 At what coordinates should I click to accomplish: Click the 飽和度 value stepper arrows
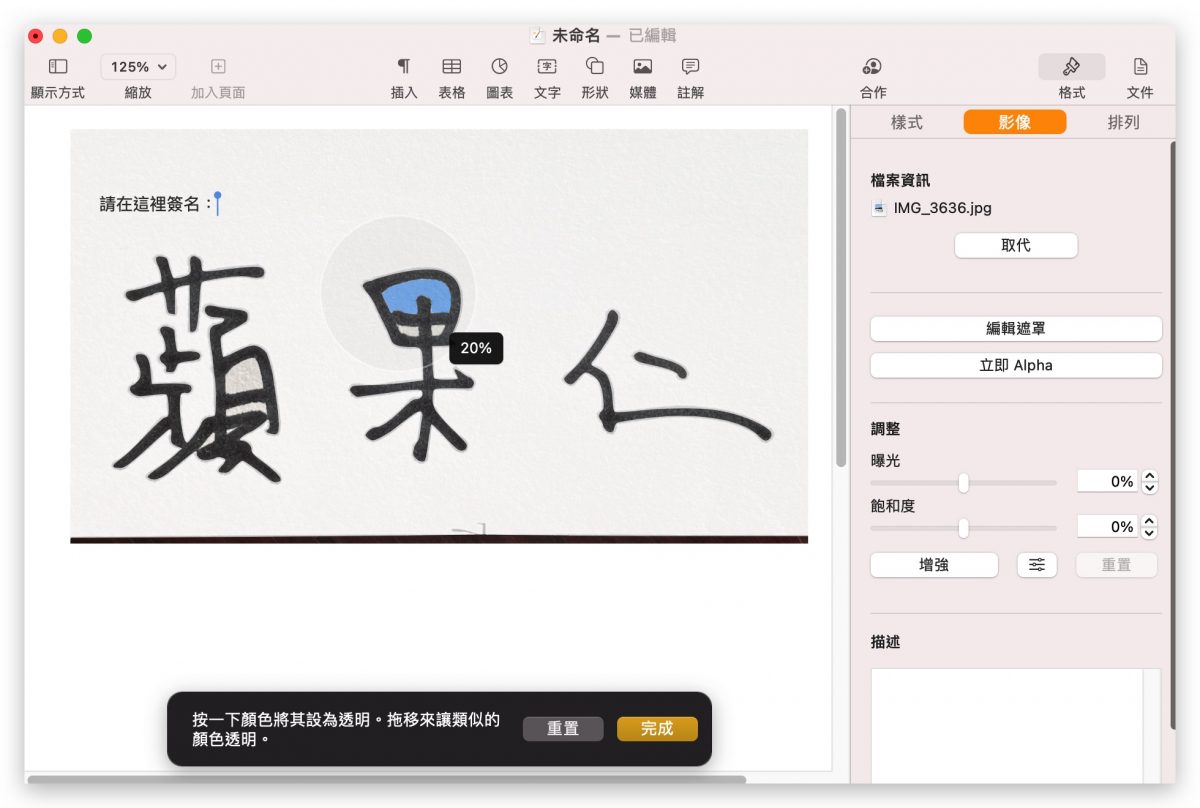pyautogui.click(x=1150, y=527)
